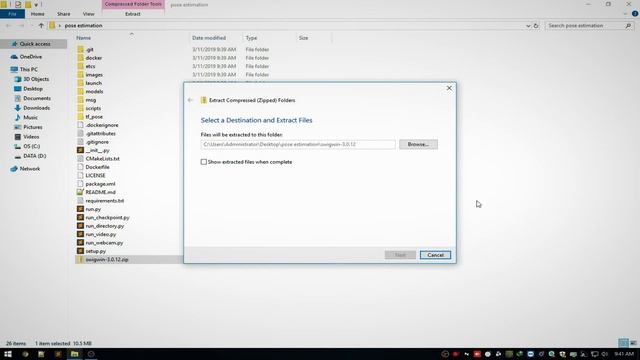This screenshot has width=640, height=360.
Task: Select the __init__.py file icon
Action: click(x=80, y=150)
